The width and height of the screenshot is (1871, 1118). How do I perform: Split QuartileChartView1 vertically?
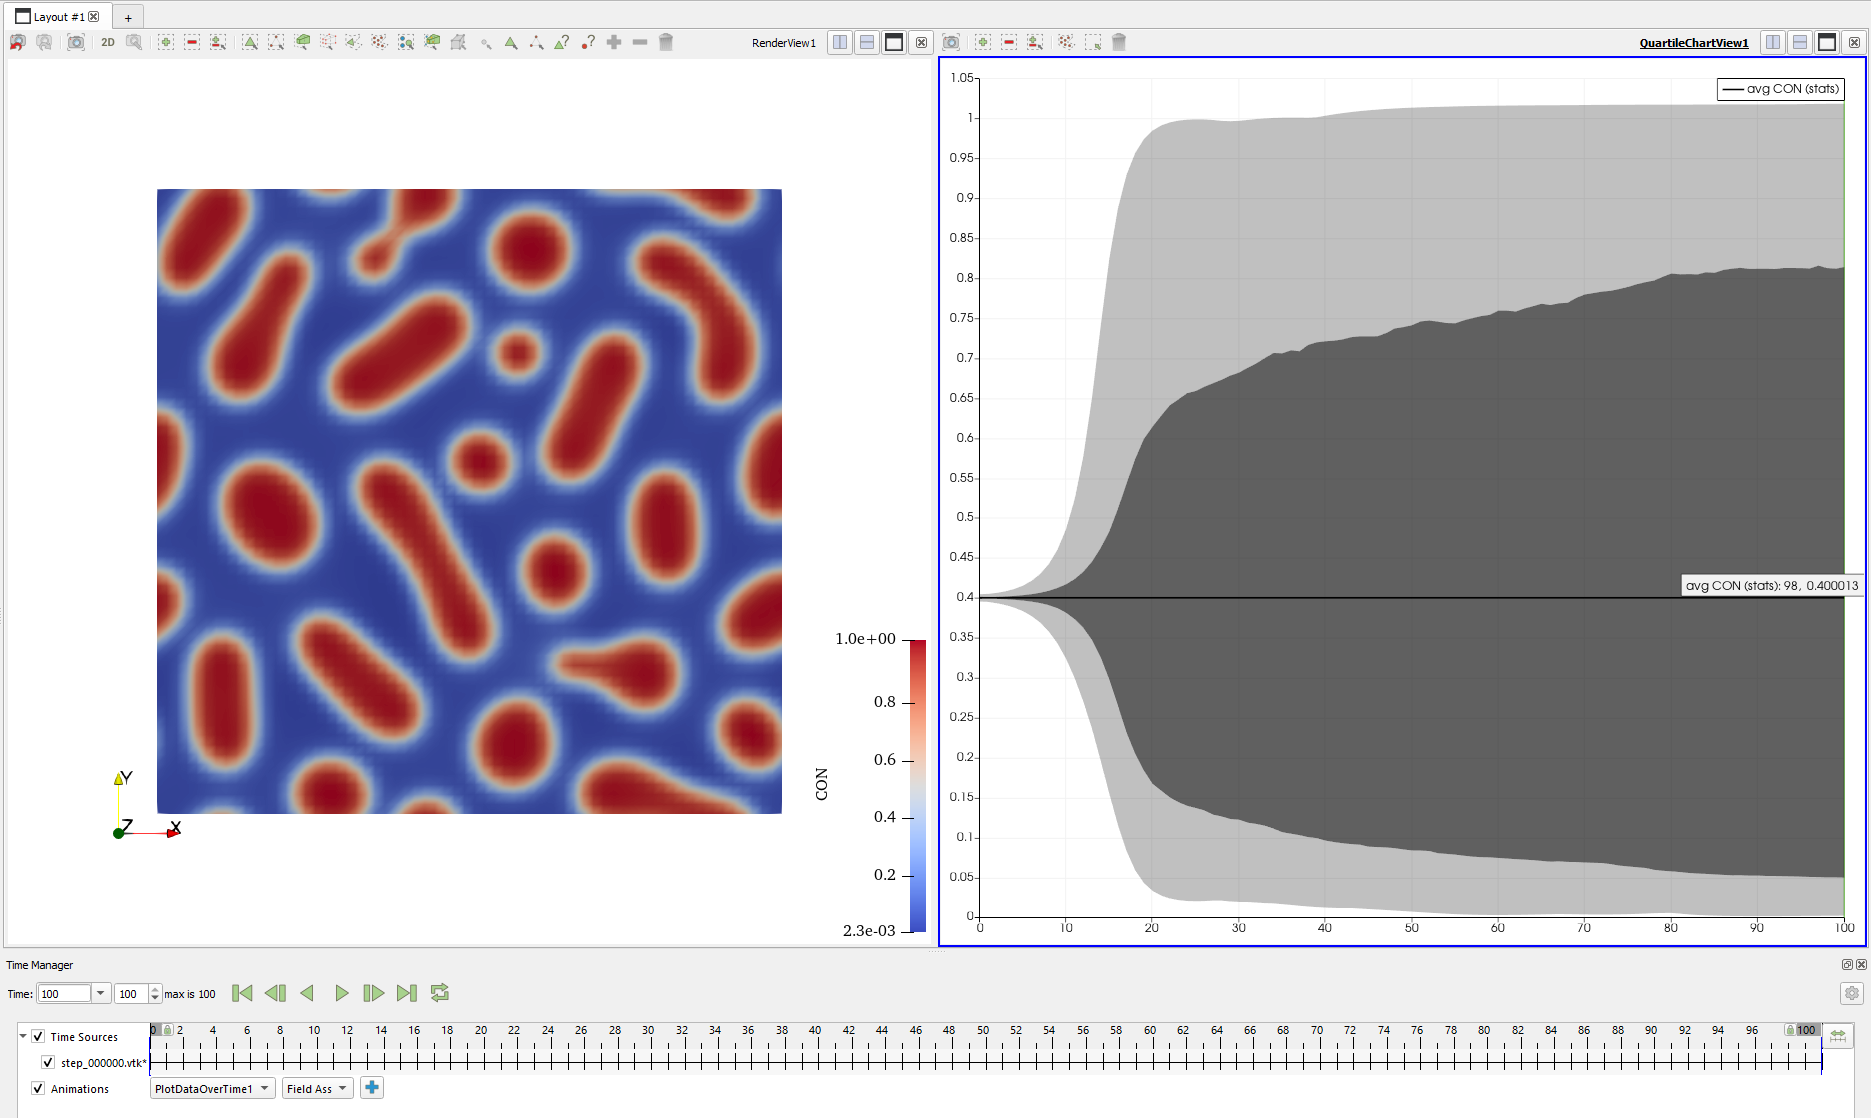tap(1800, 42)
